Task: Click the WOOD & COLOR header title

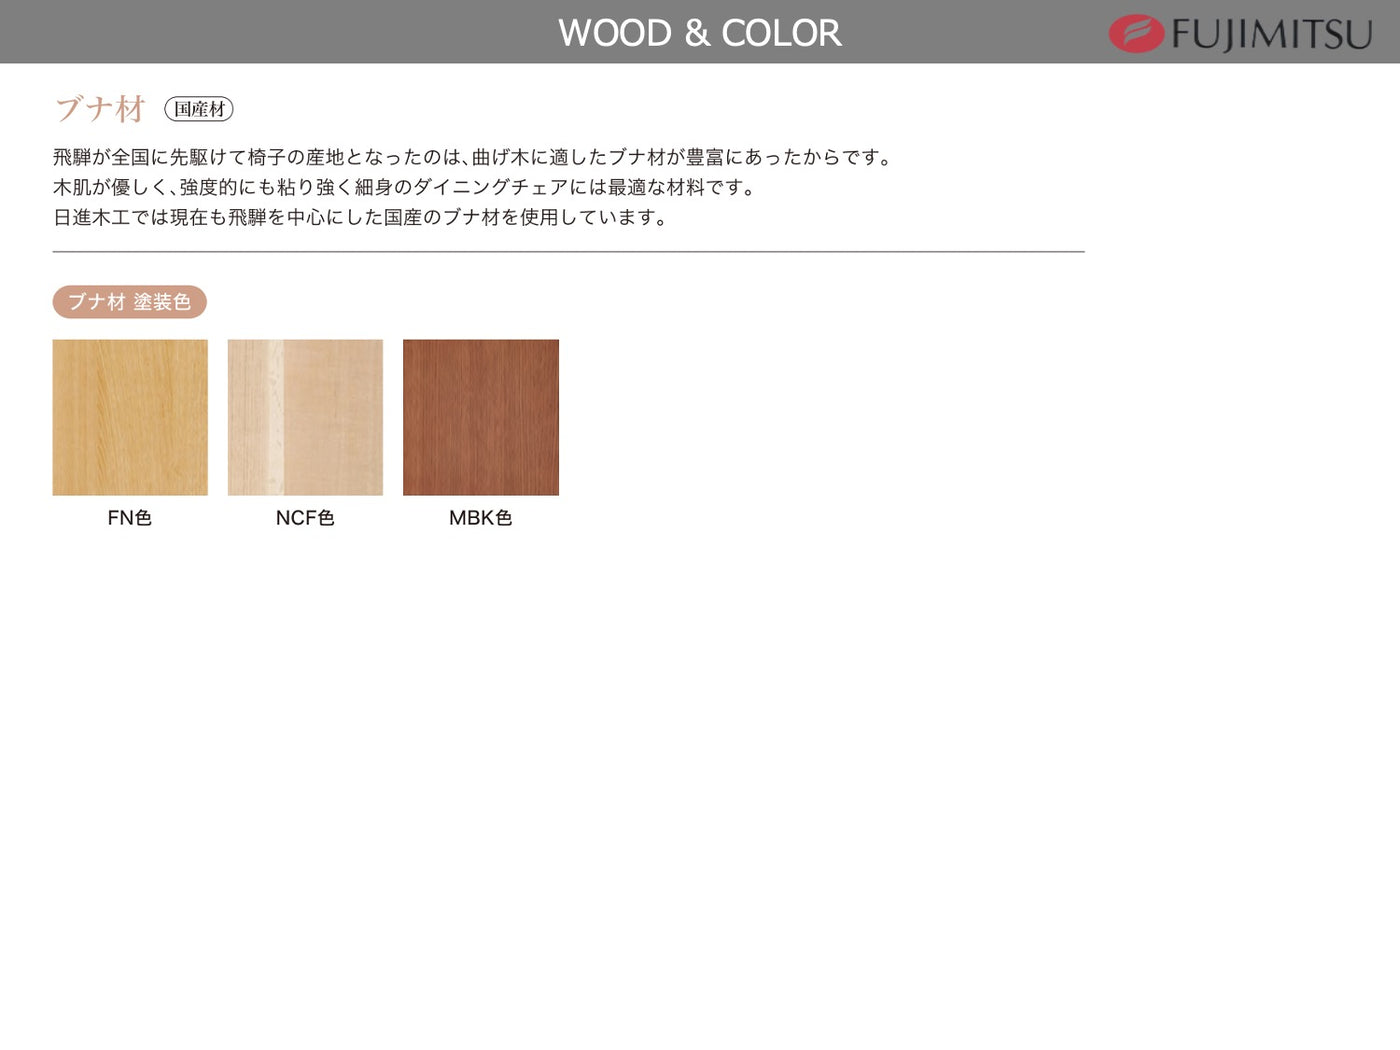Action: click(x=700, y=33)
